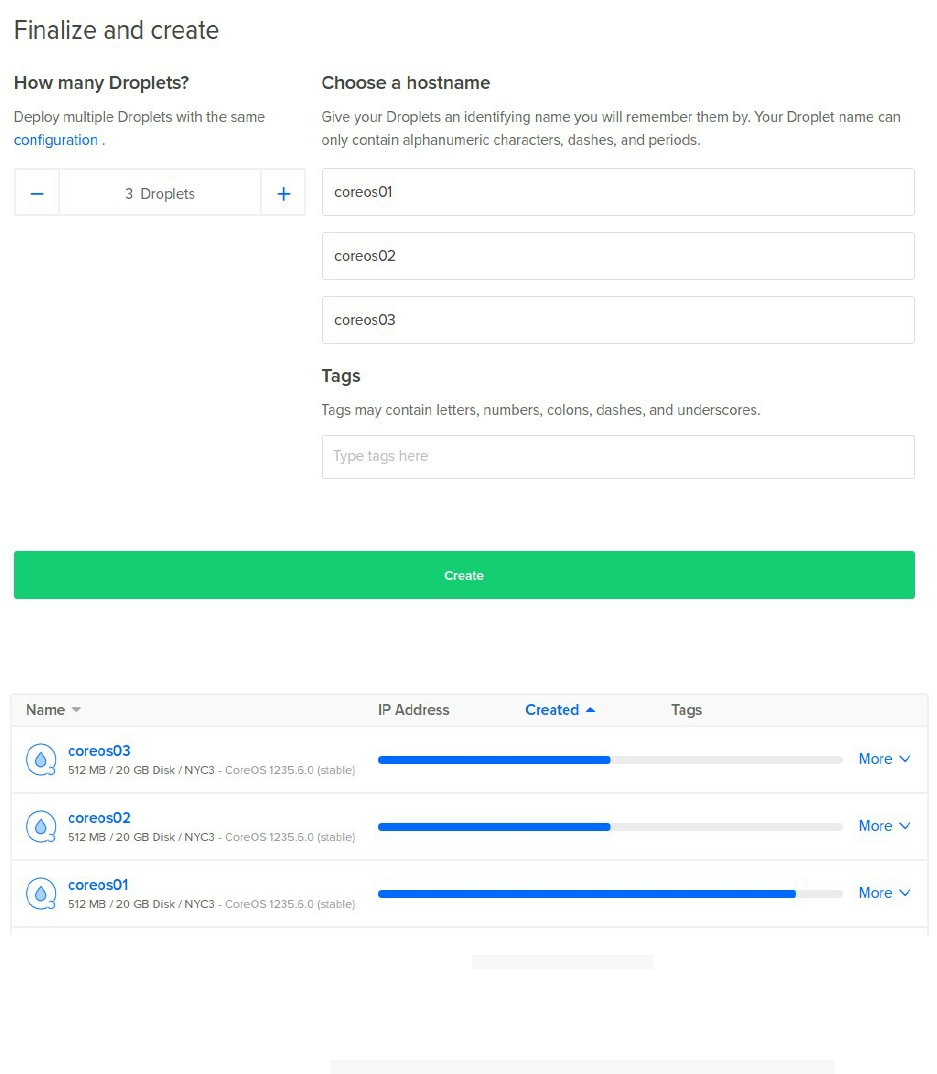Viewport: 937px width, 1074px height.
Task: Expand More menu for coreos01
Action: click(x=884, y=893)
